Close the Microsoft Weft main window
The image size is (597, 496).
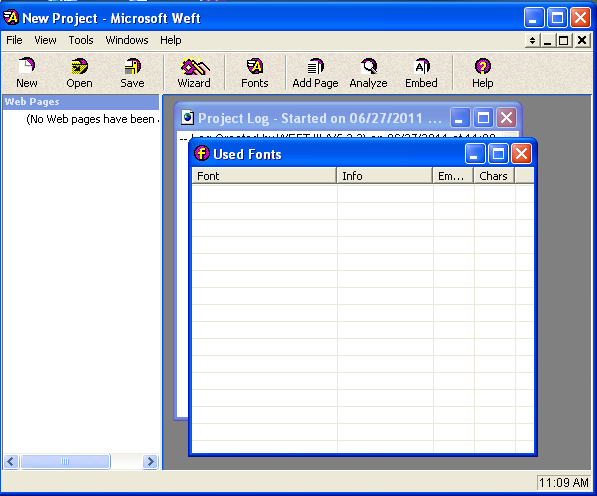pos(580,18)
